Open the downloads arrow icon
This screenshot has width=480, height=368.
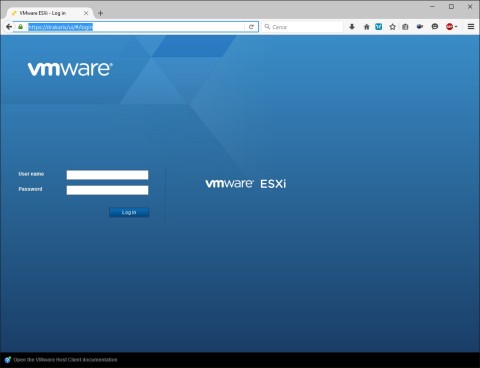(352, 27)
